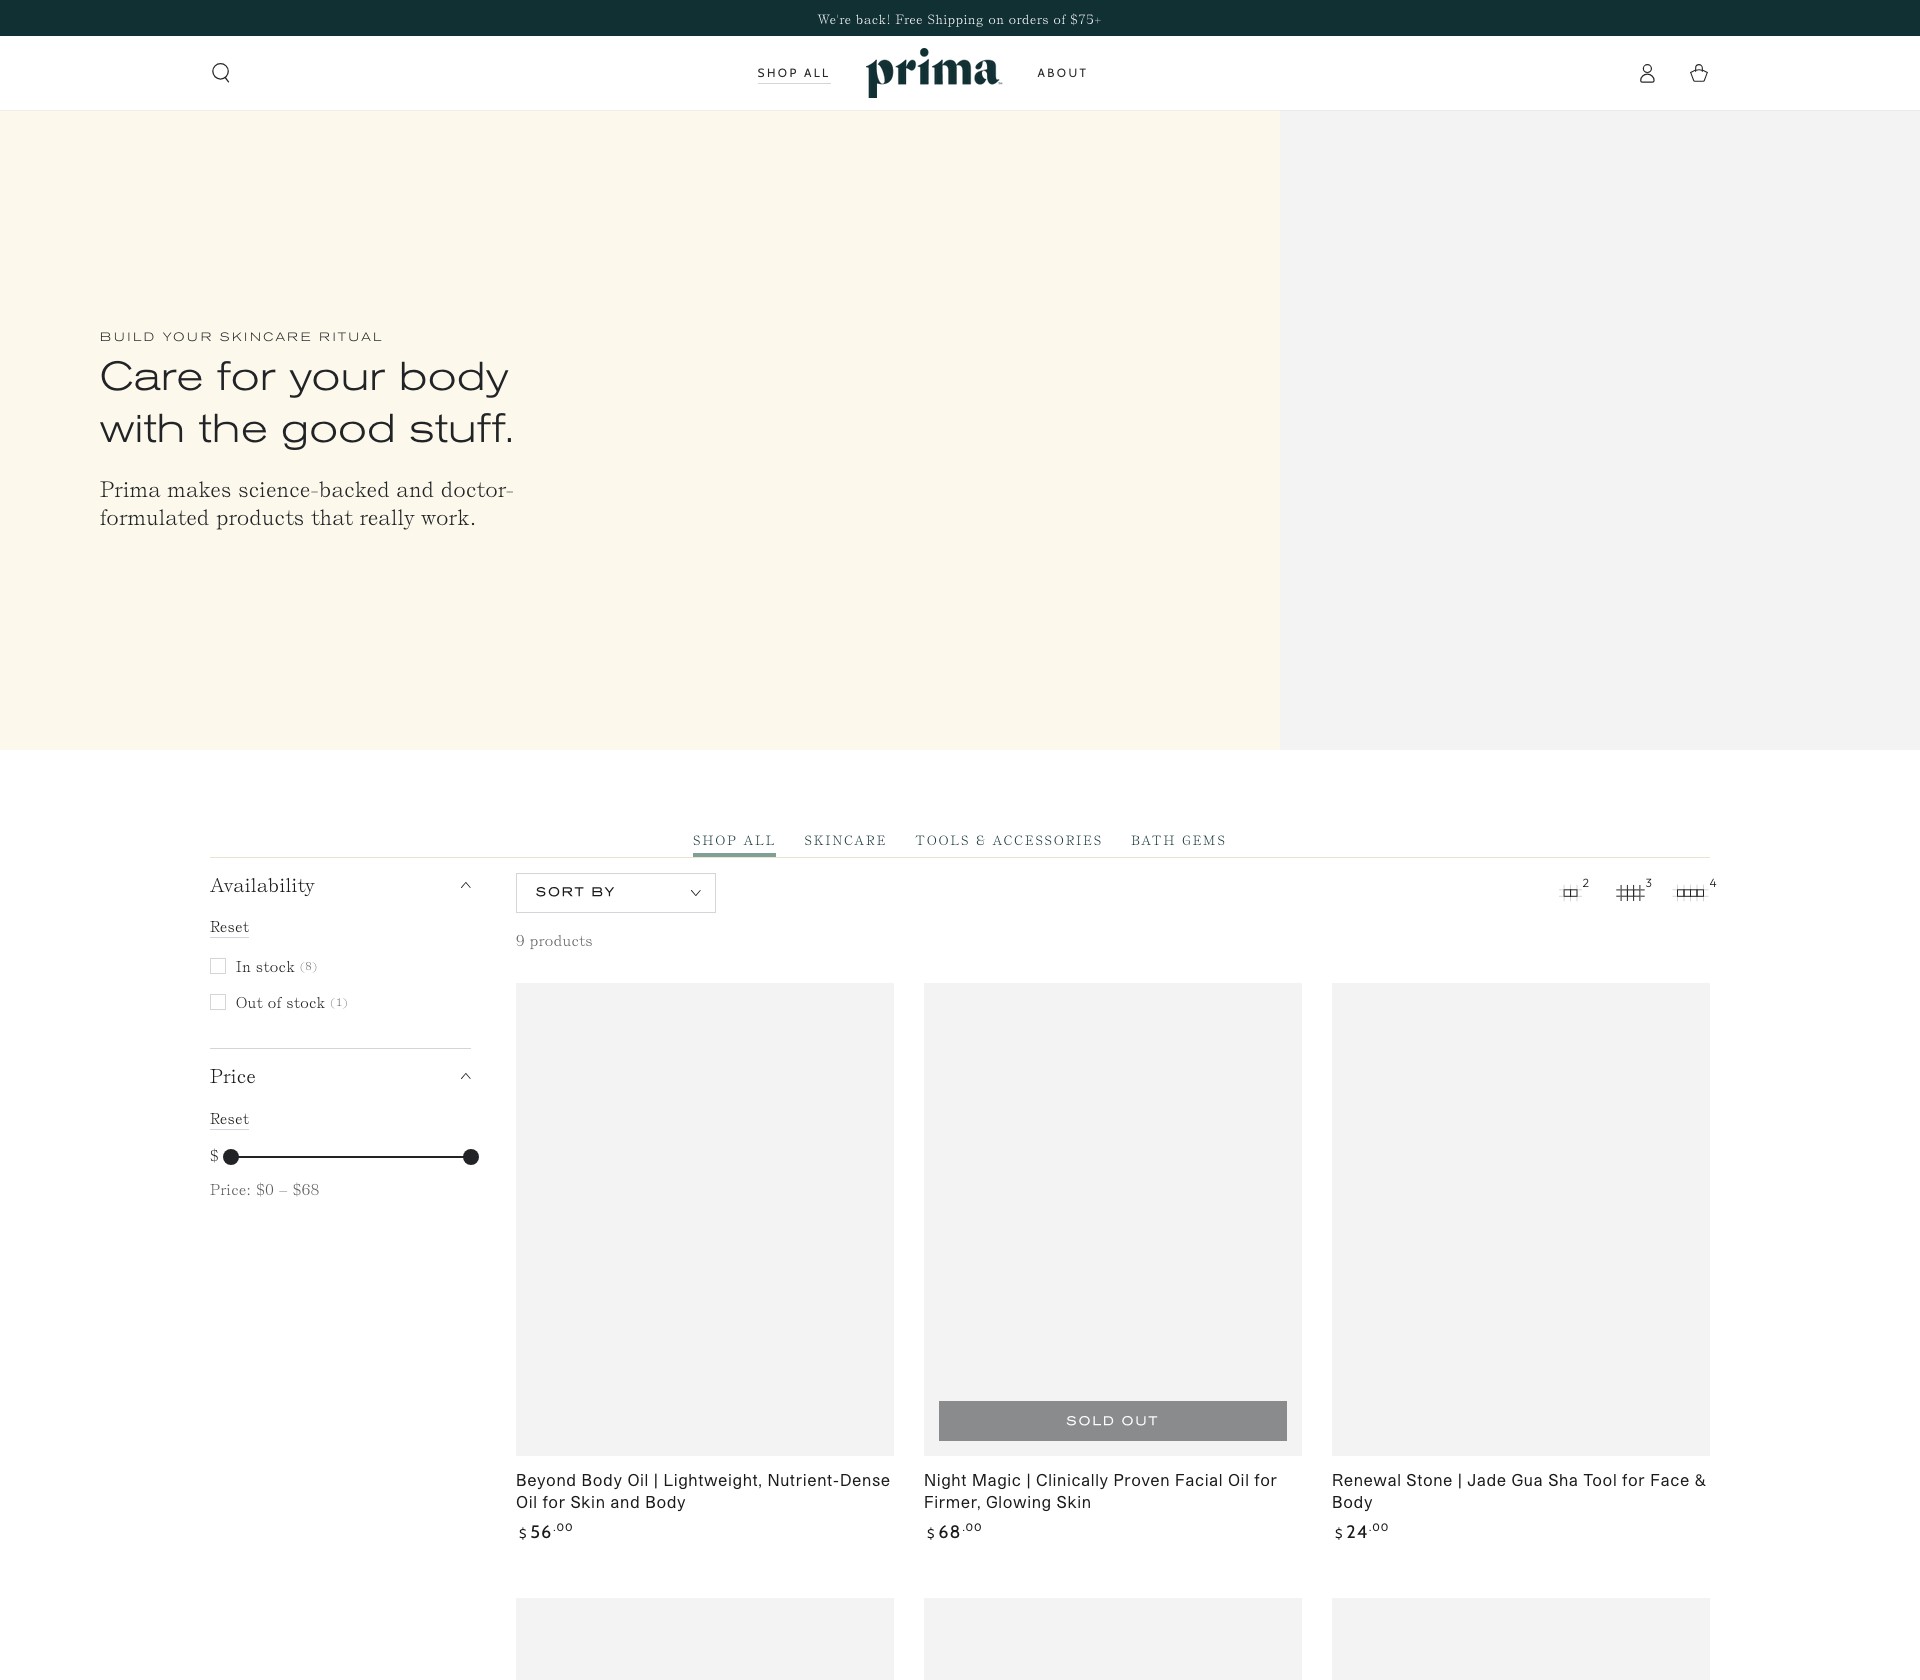
Task: Select the Shop All collection tab
Action: (734, 841)
